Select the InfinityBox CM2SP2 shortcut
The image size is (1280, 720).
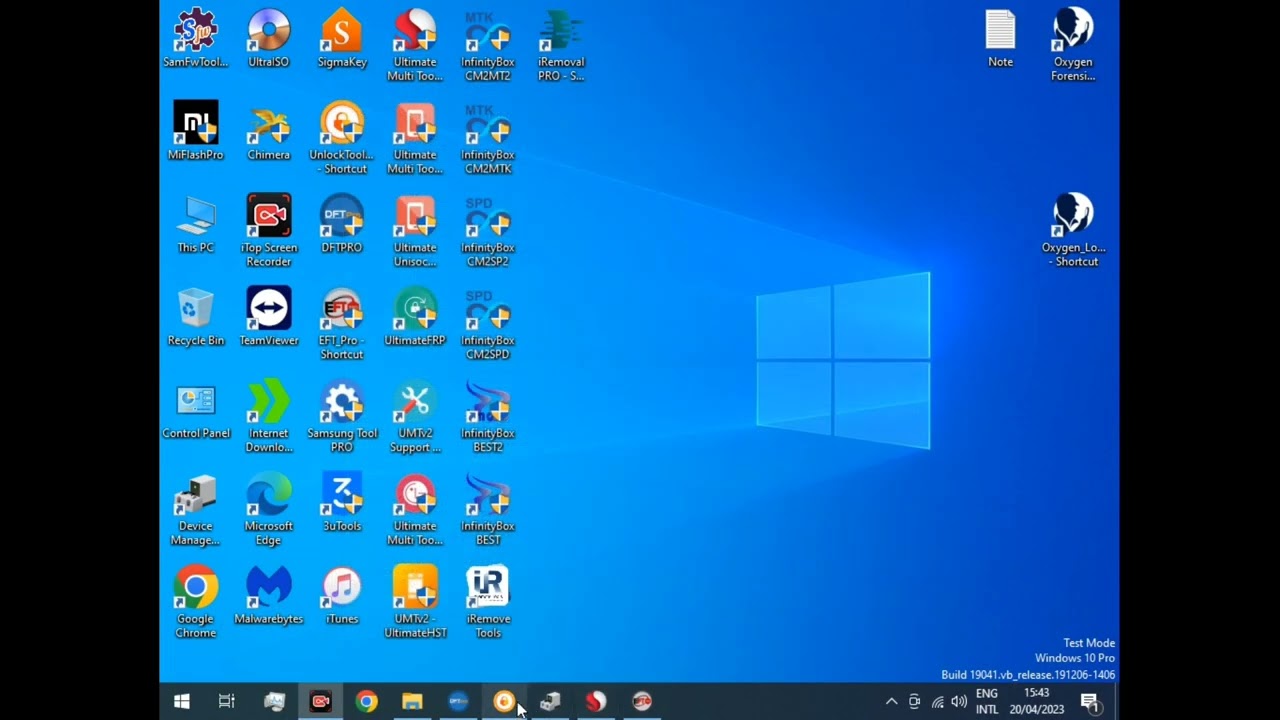488,231
